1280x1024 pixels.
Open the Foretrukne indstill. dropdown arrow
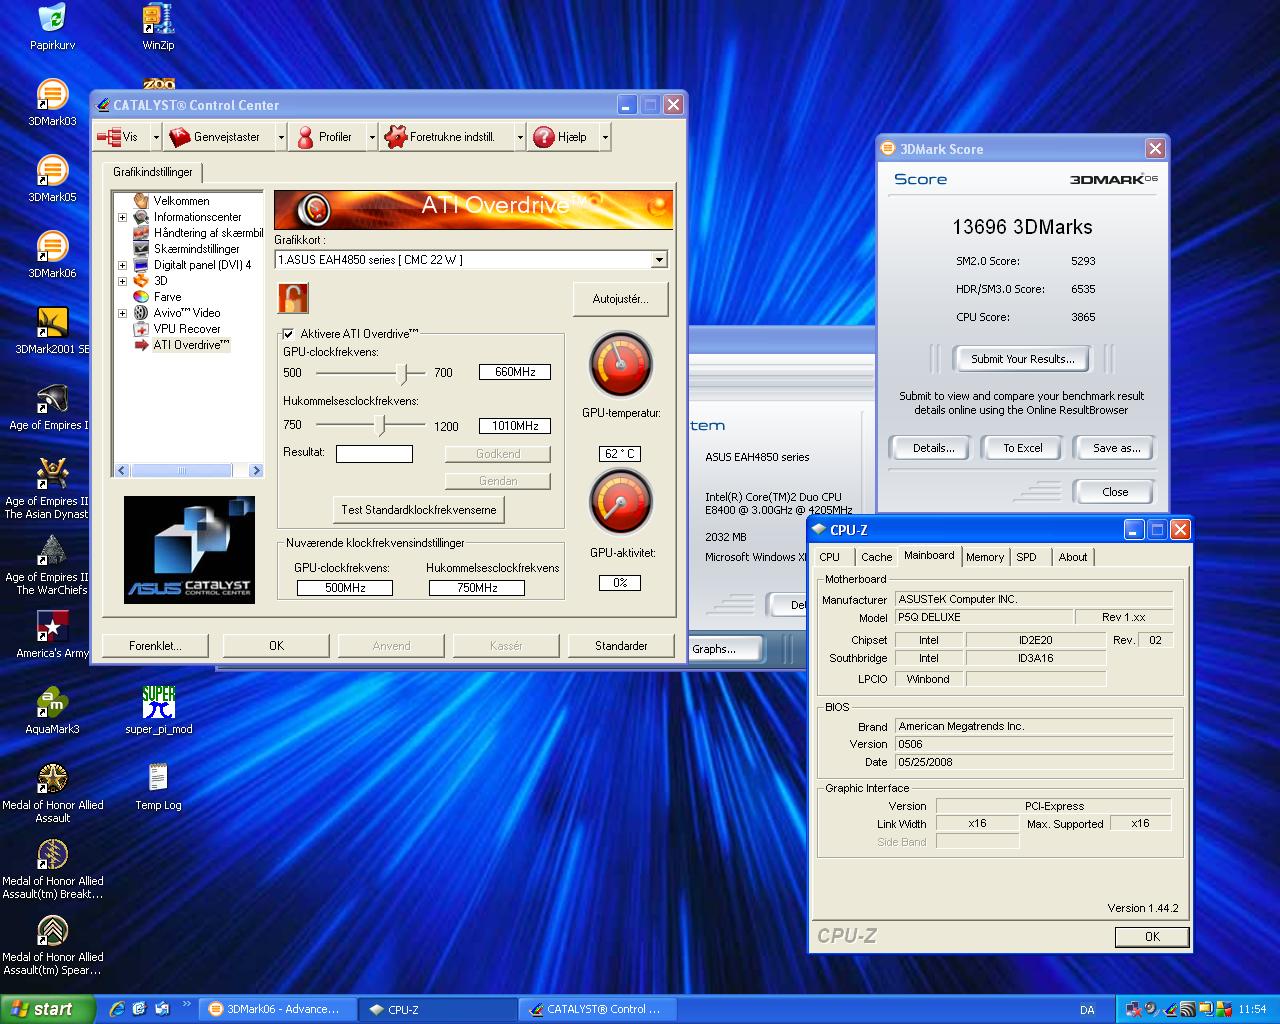point(520,137)
